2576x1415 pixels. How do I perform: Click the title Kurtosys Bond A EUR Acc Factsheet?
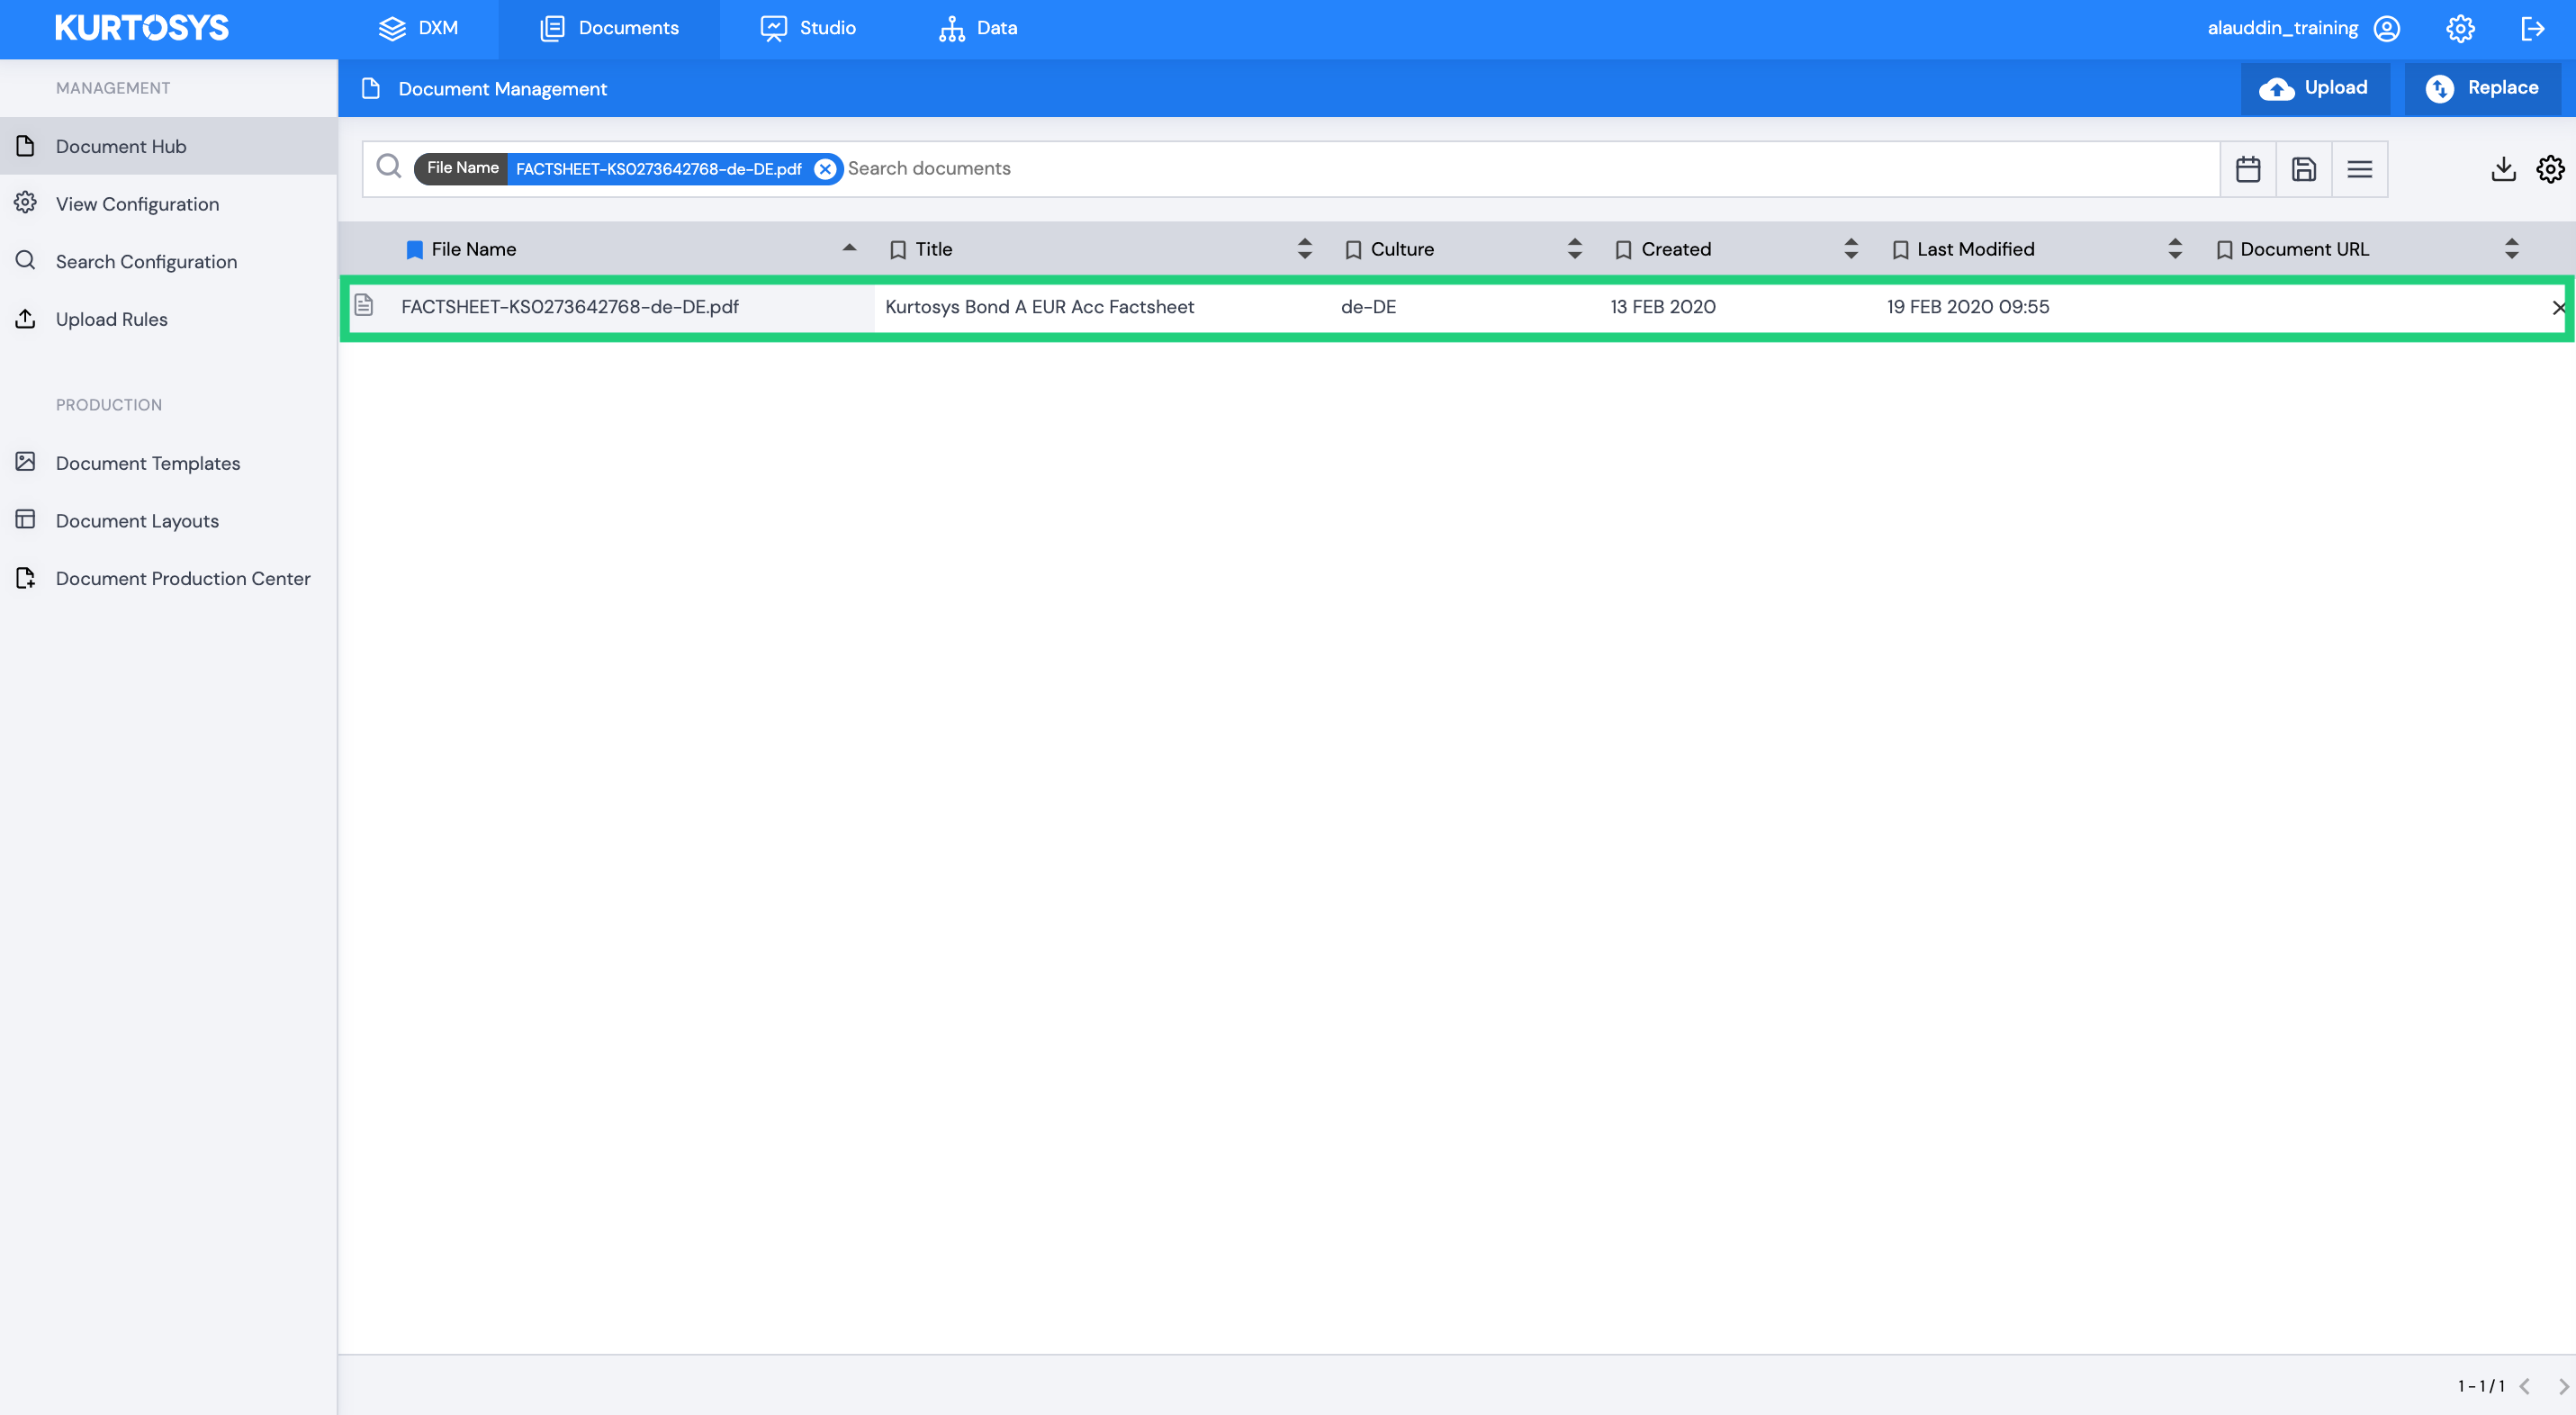pos(1039,307)
